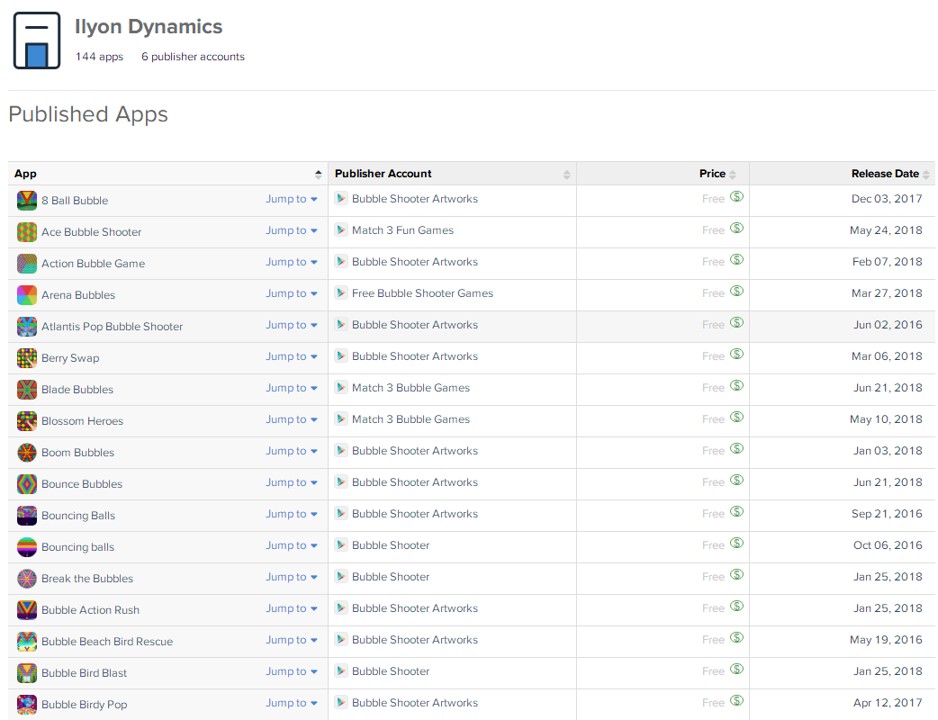Image resolution: width=938 pixels, height=720 pixels.
Task: Open the Free Bubble Shooter Games publisher account
Action: click(x=422, y=293)
